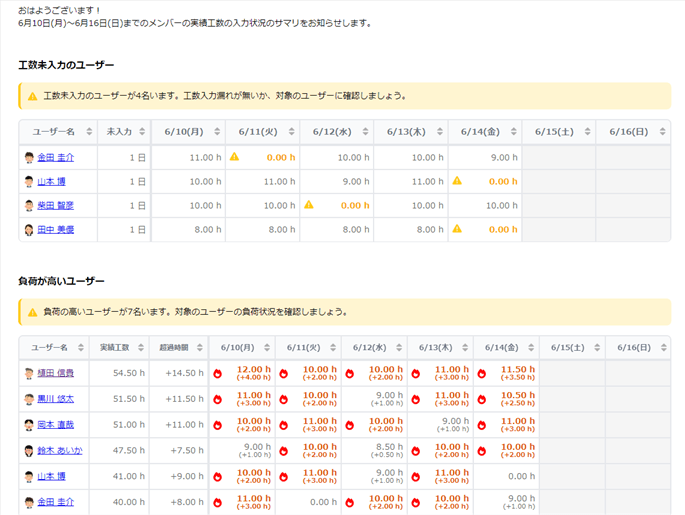Screen dimensions: 685x515
Task: Click the 6/14 warning icon in 田中's row
Action: click(457, 229)
